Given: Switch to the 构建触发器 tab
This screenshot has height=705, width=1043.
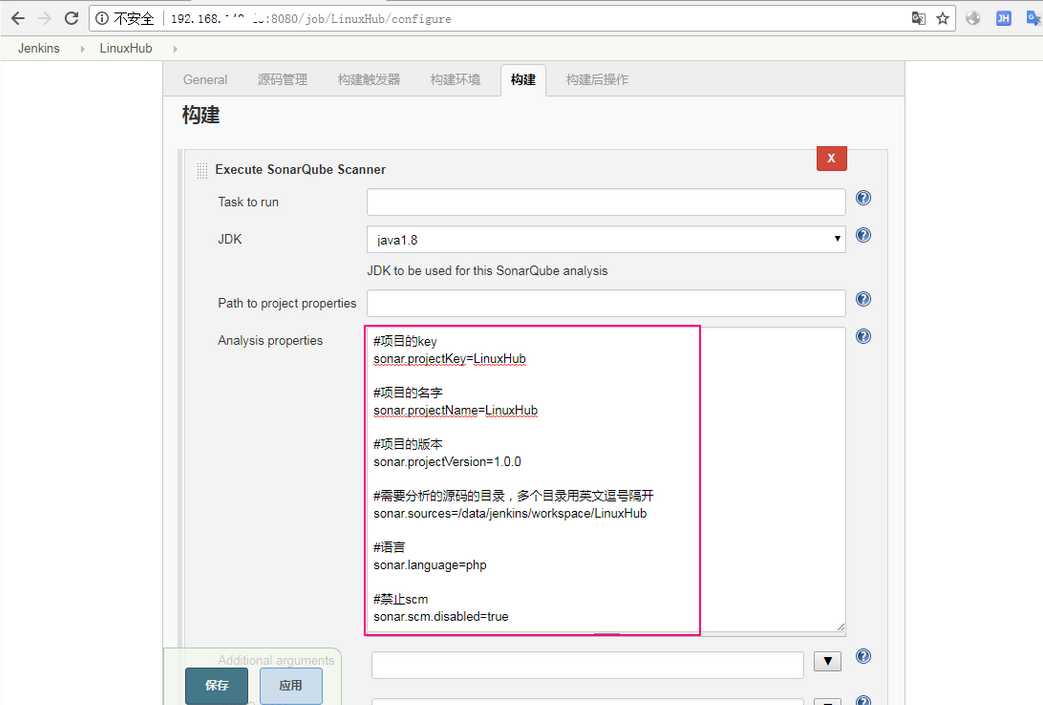Looking at the screenshot, I should [x=369, y=80].
